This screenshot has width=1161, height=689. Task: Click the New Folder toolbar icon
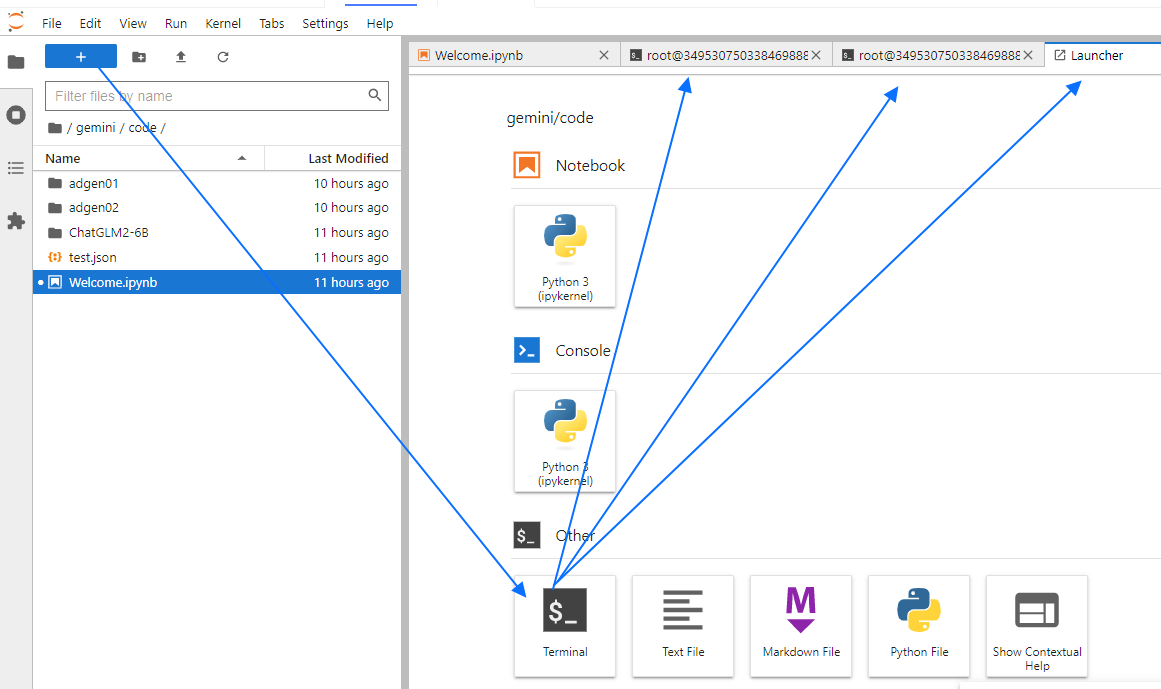click(139, 57)
